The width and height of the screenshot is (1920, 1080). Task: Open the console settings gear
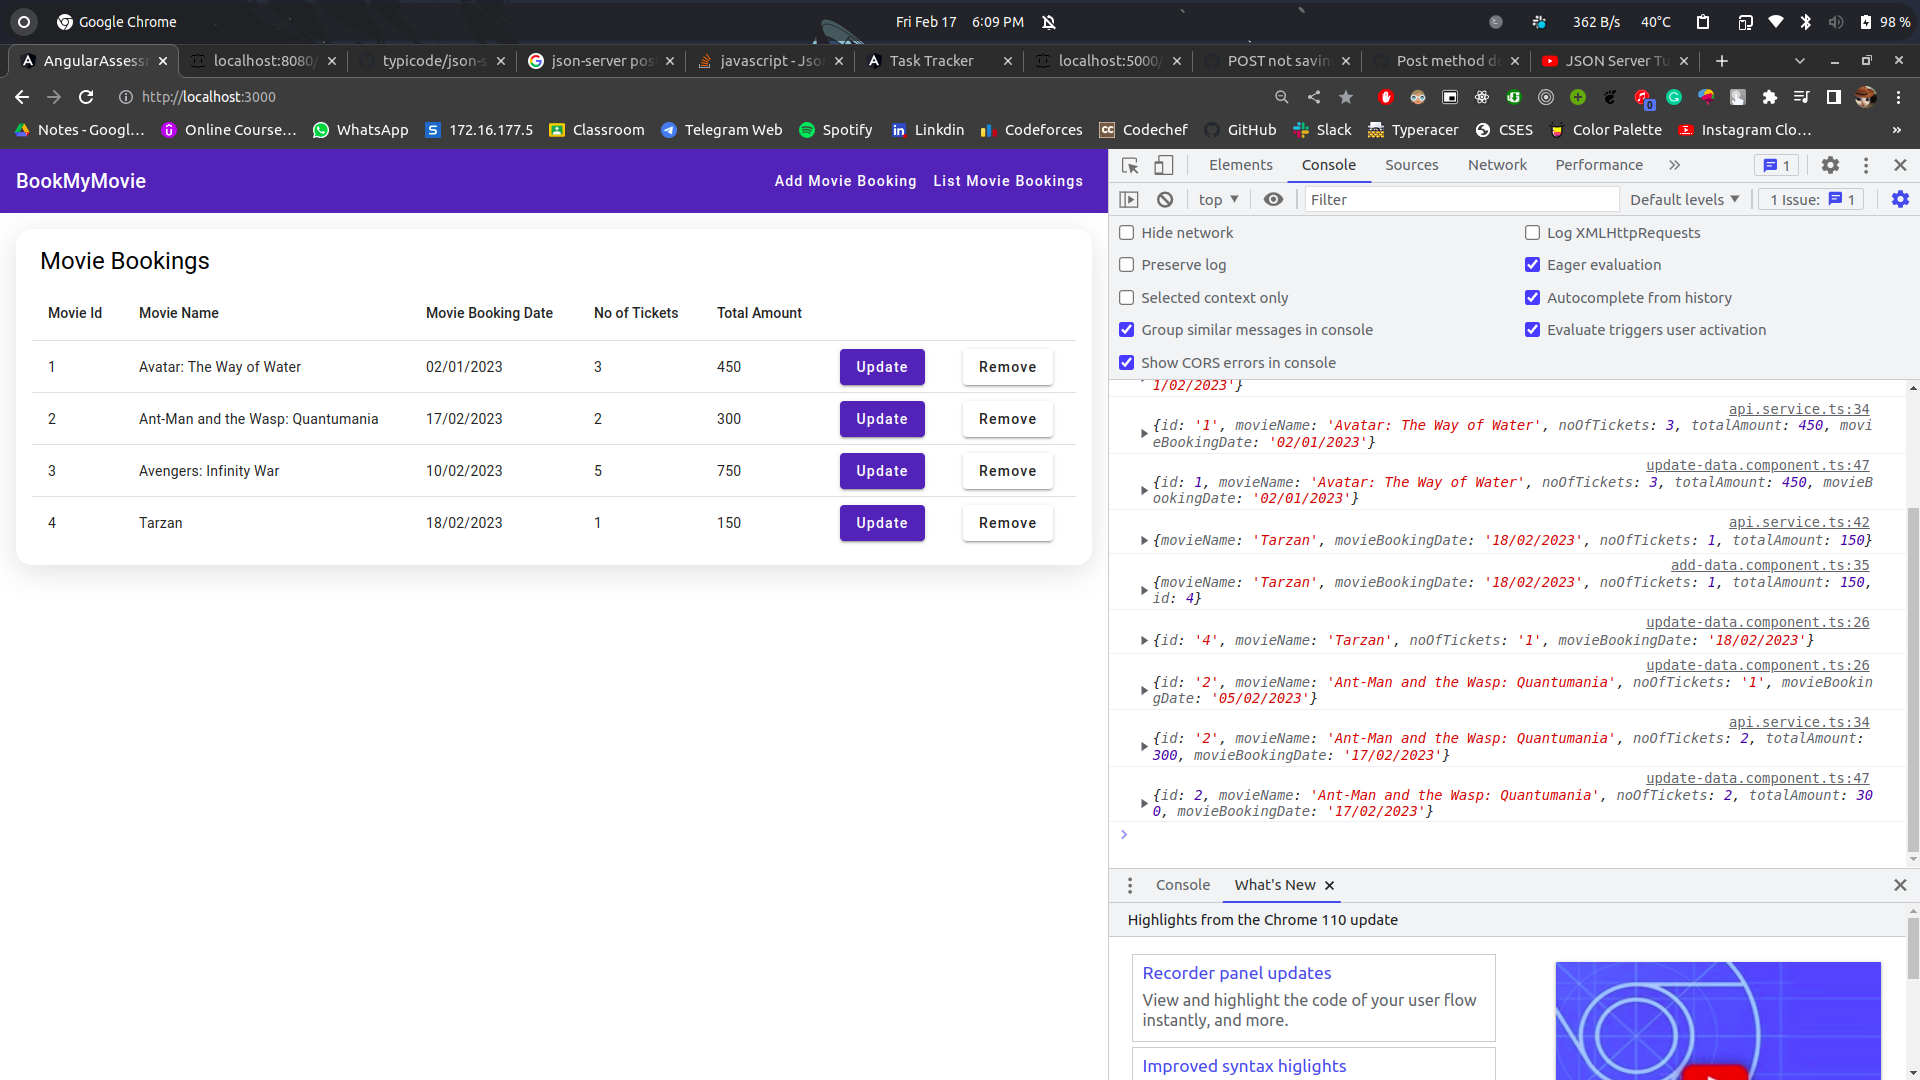point(1899,199)
